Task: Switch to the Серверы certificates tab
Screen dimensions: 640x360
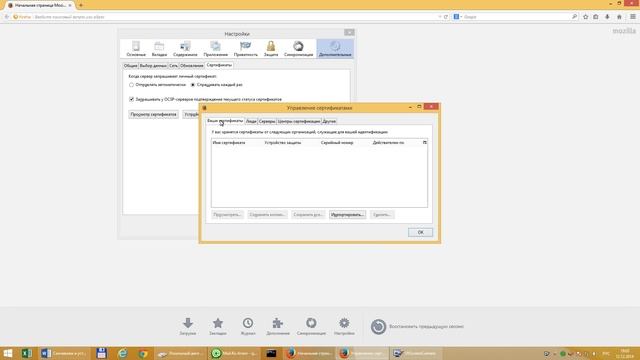Action: [x=267, y=121]
